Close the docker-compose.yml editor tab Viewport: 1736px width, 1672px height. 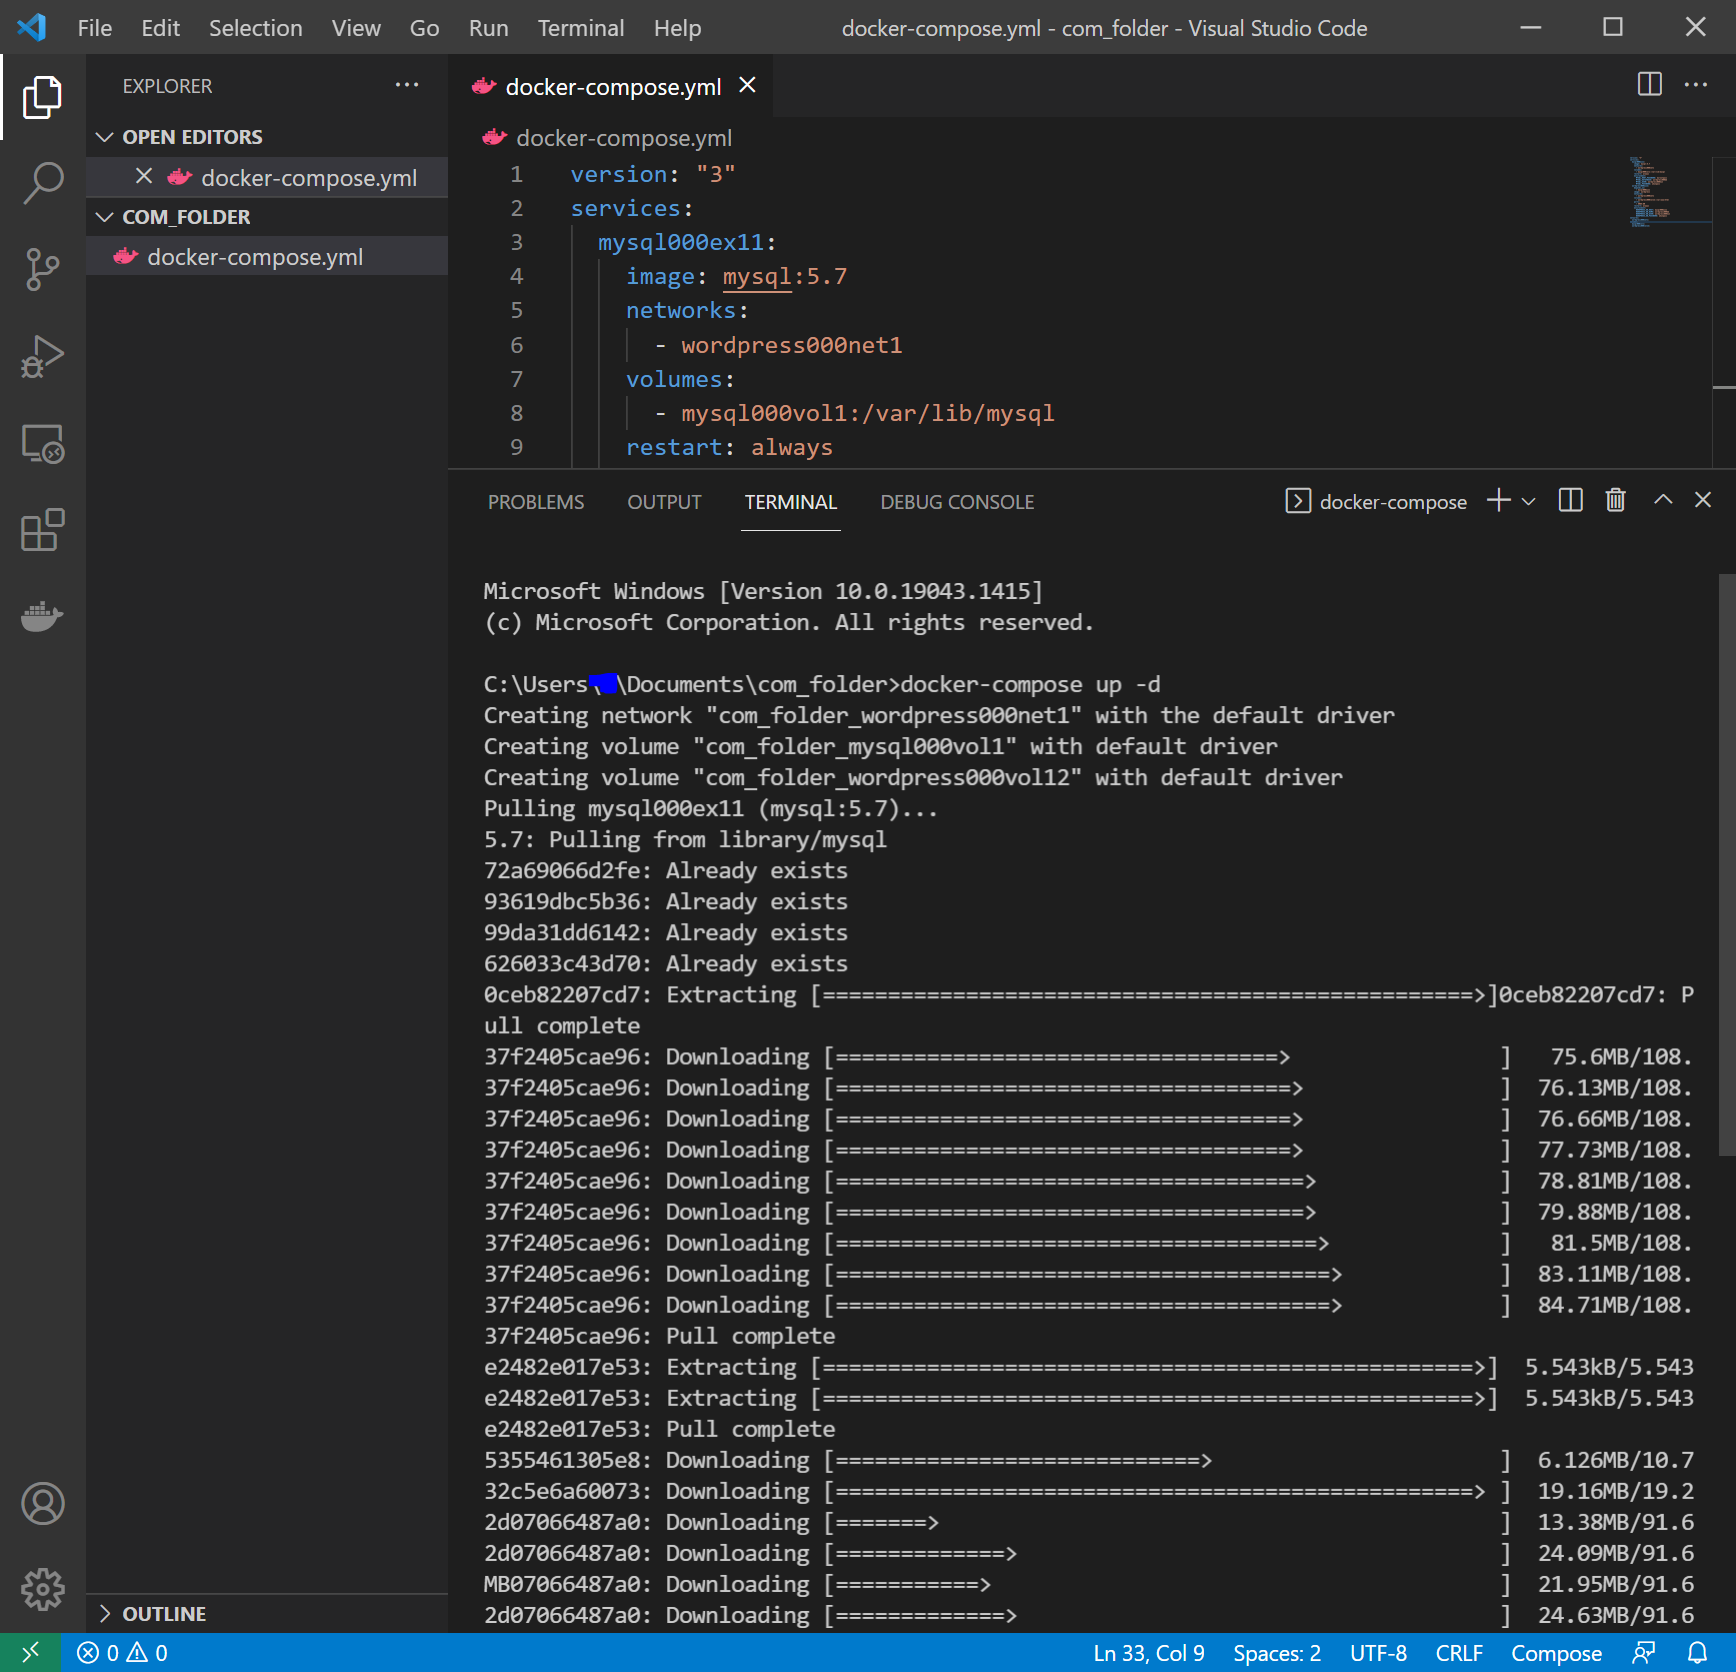[747, 85]
